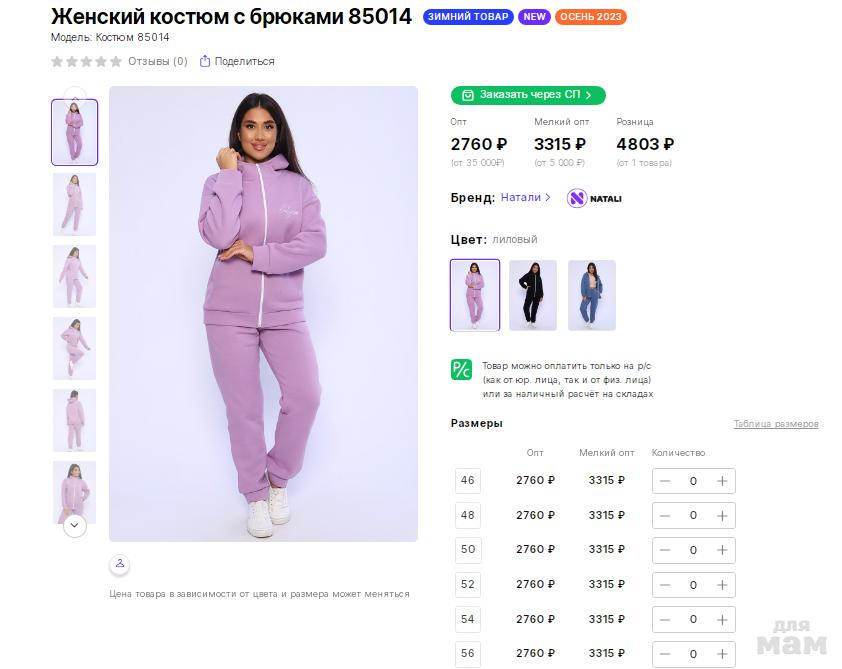842x669 pixels.
Task: Click the size 50 label box
Action: (x=468, y=549)
